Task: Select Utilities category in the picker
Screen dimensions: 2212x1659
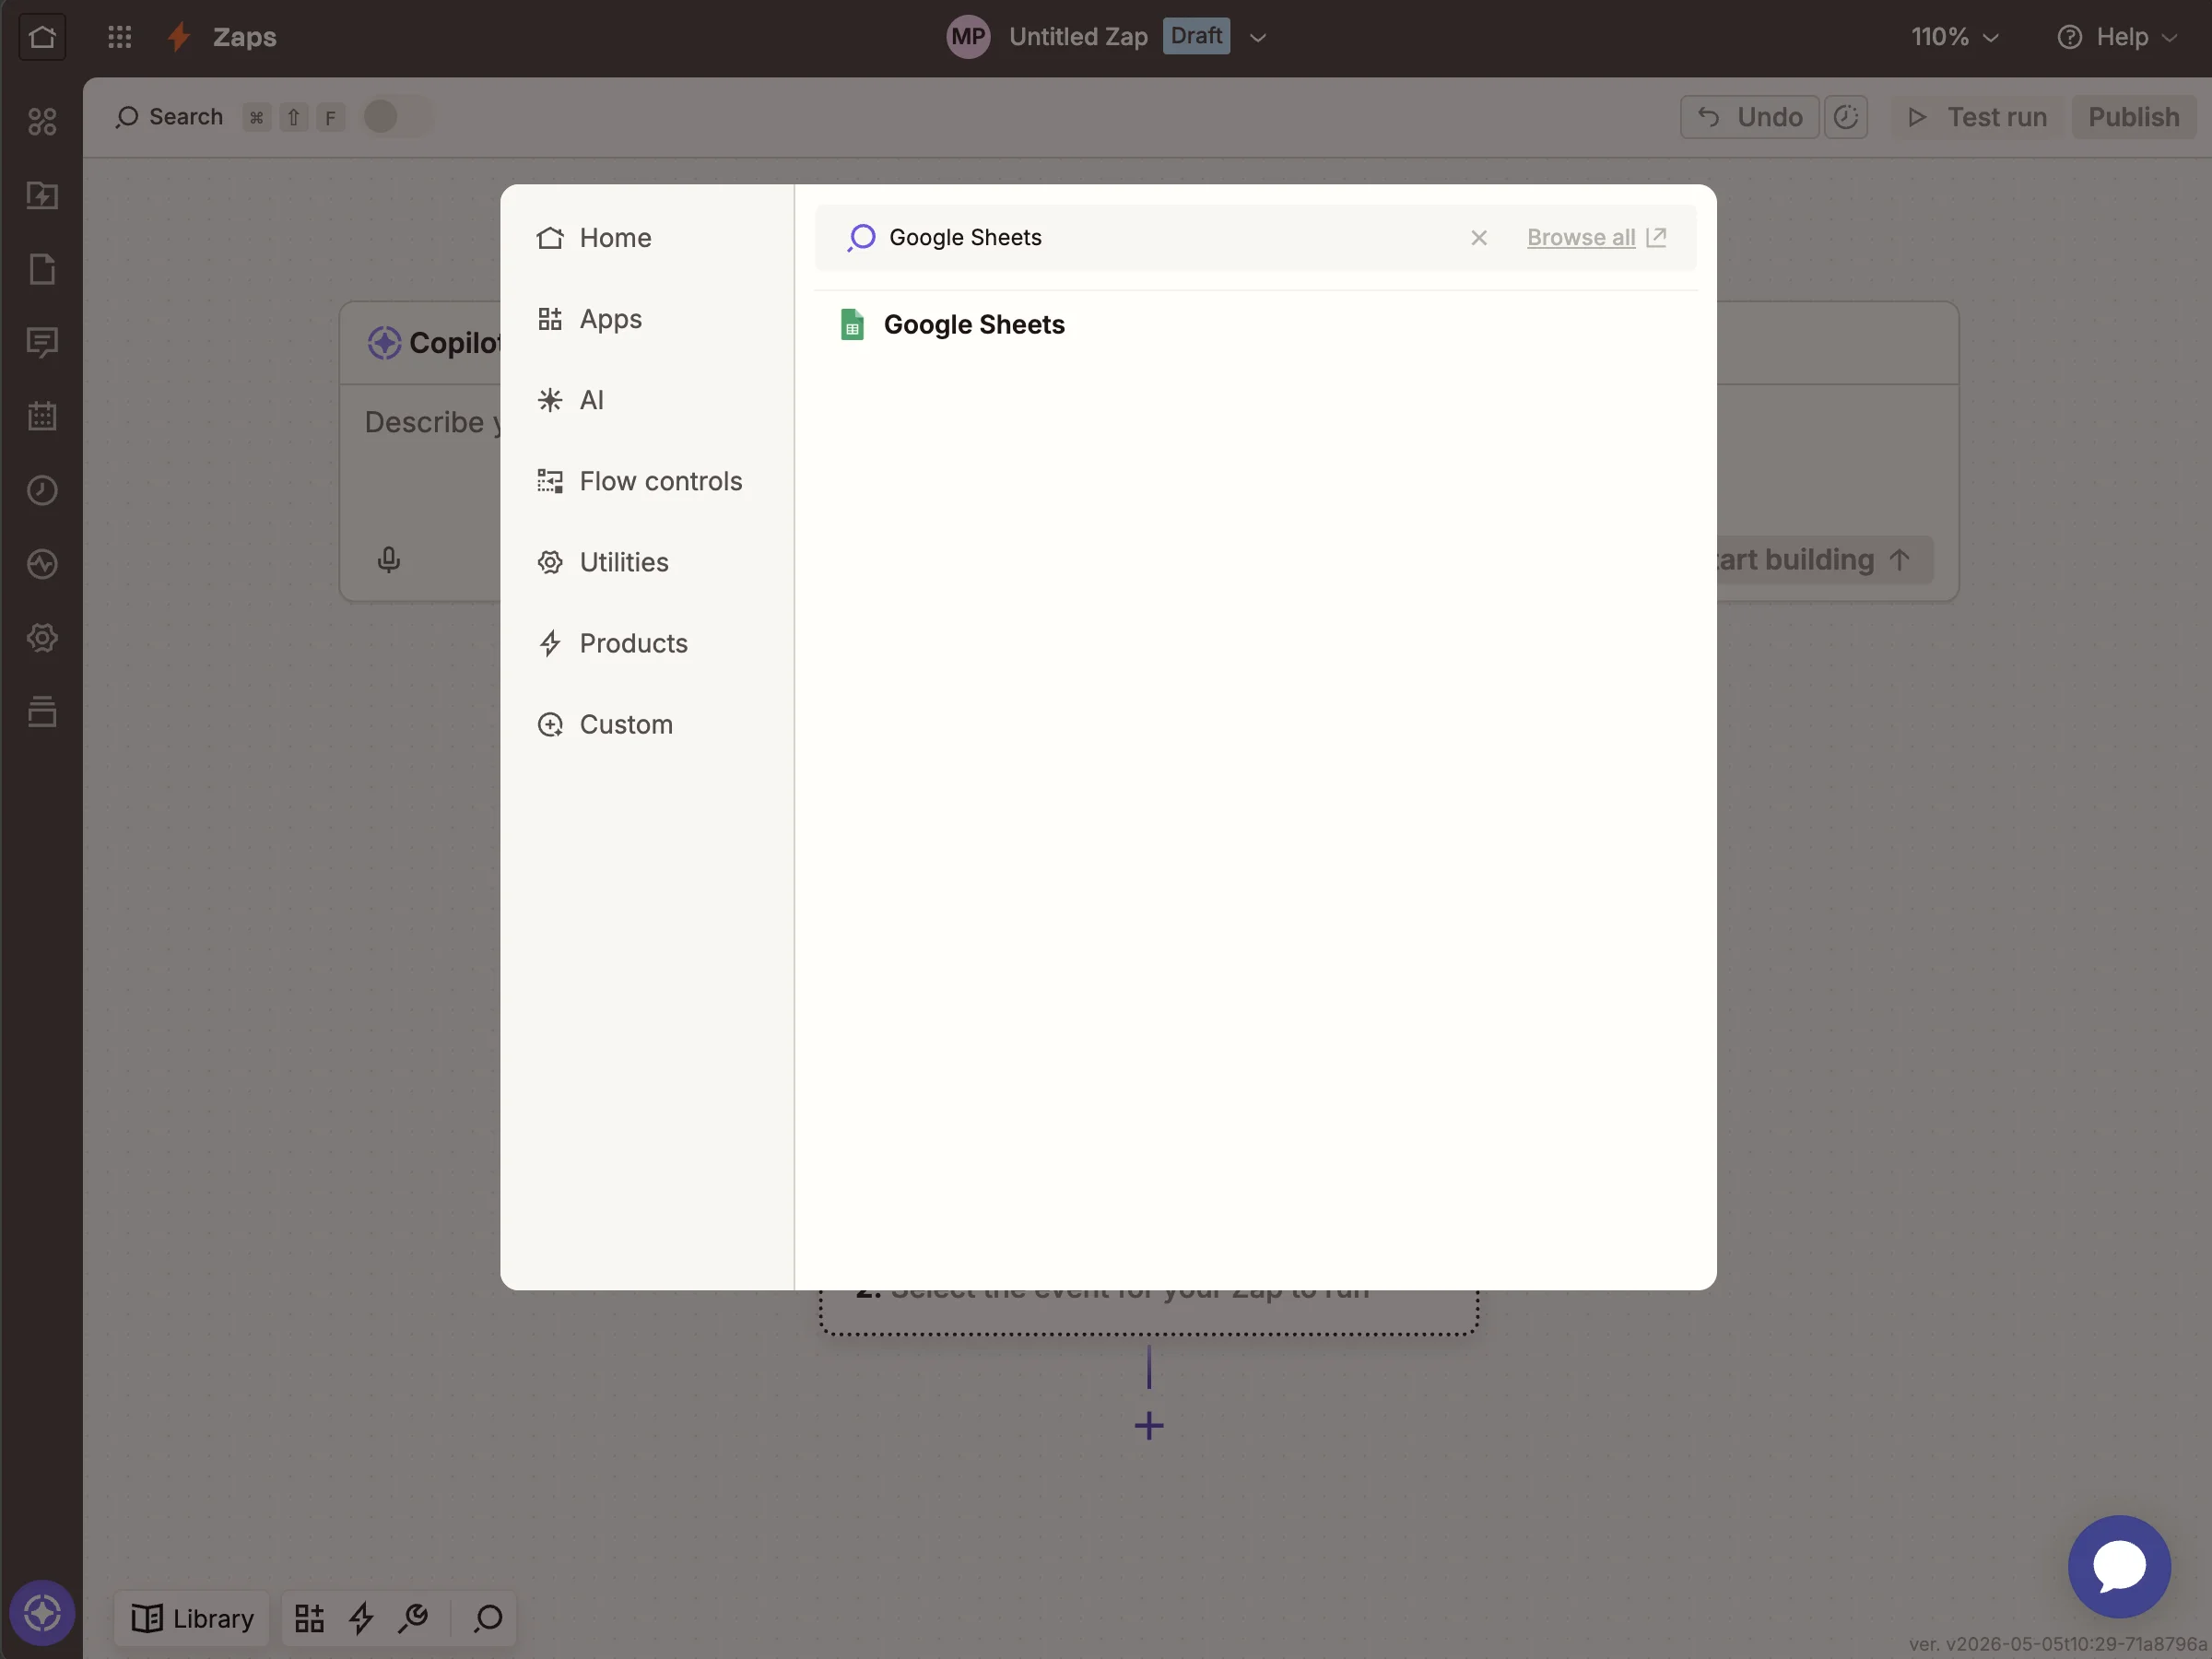Action: (647, 562)
